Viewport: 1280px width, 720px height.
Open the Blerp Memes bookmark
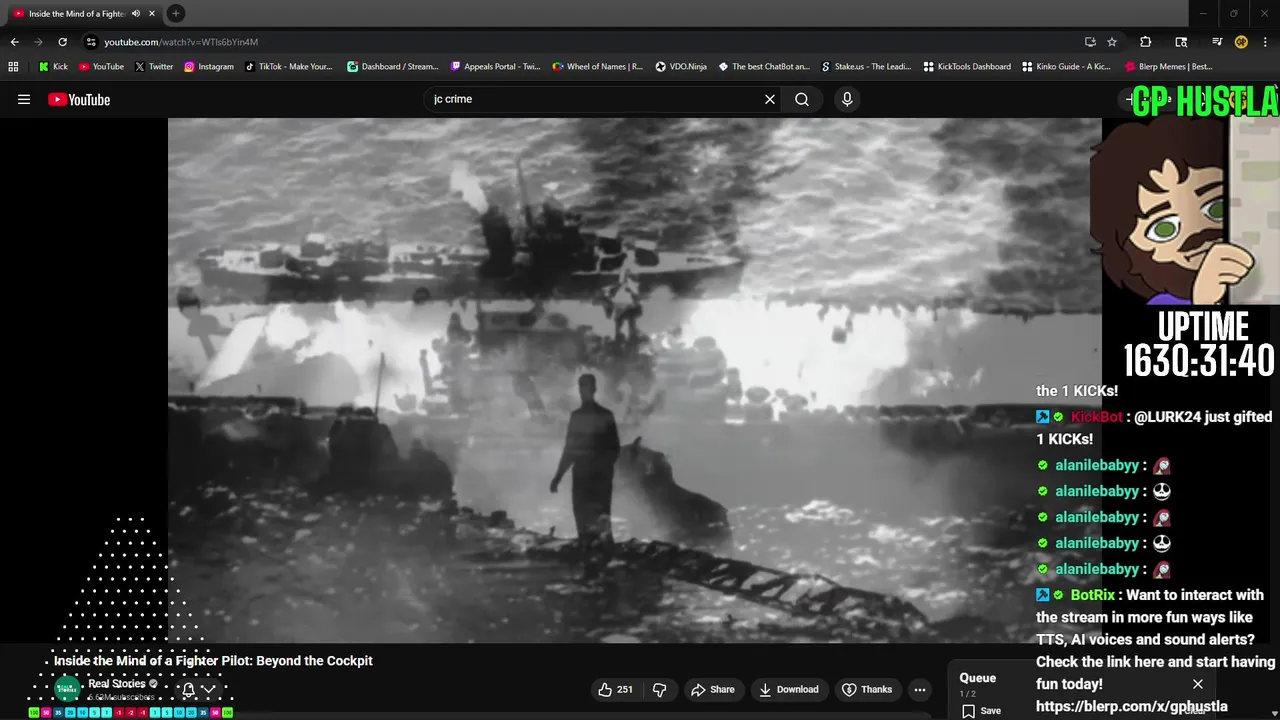click(x=1168, y=67)
